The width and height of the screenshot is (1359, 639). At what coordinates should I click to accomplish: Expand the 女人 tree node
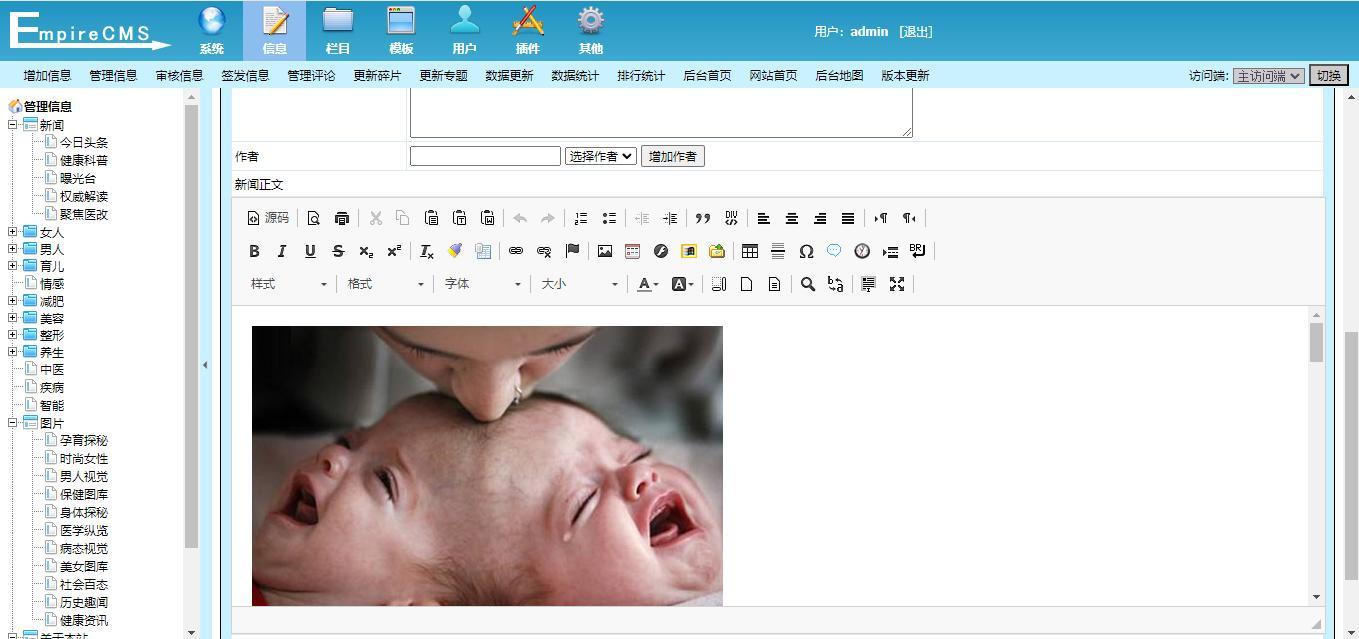point(13,232)
